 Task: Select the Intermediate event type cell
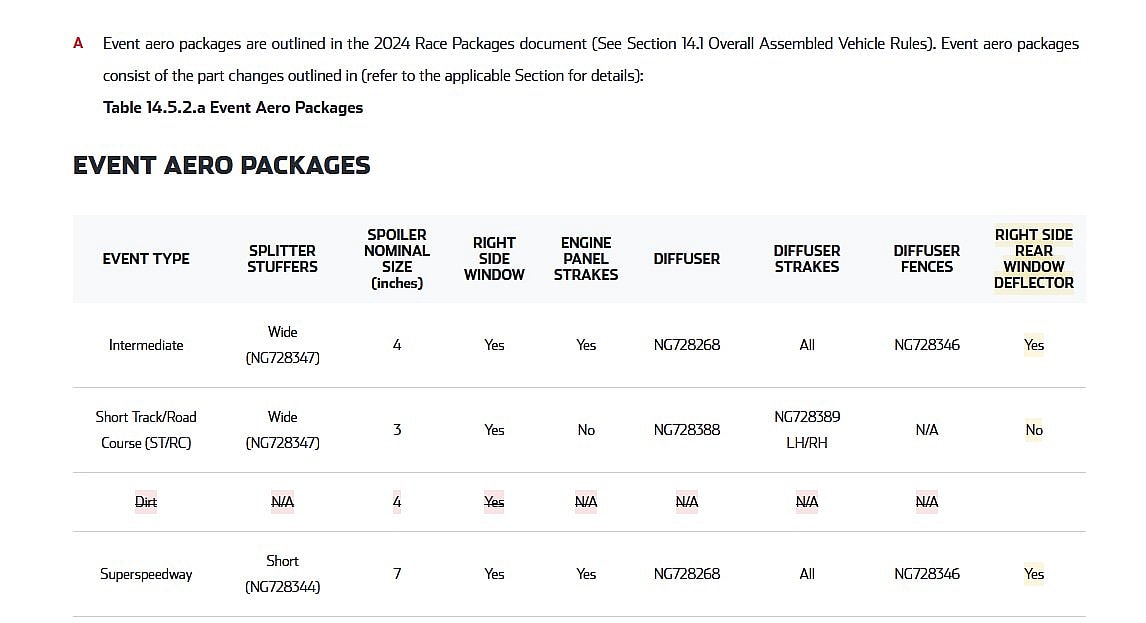click(146, 345)
